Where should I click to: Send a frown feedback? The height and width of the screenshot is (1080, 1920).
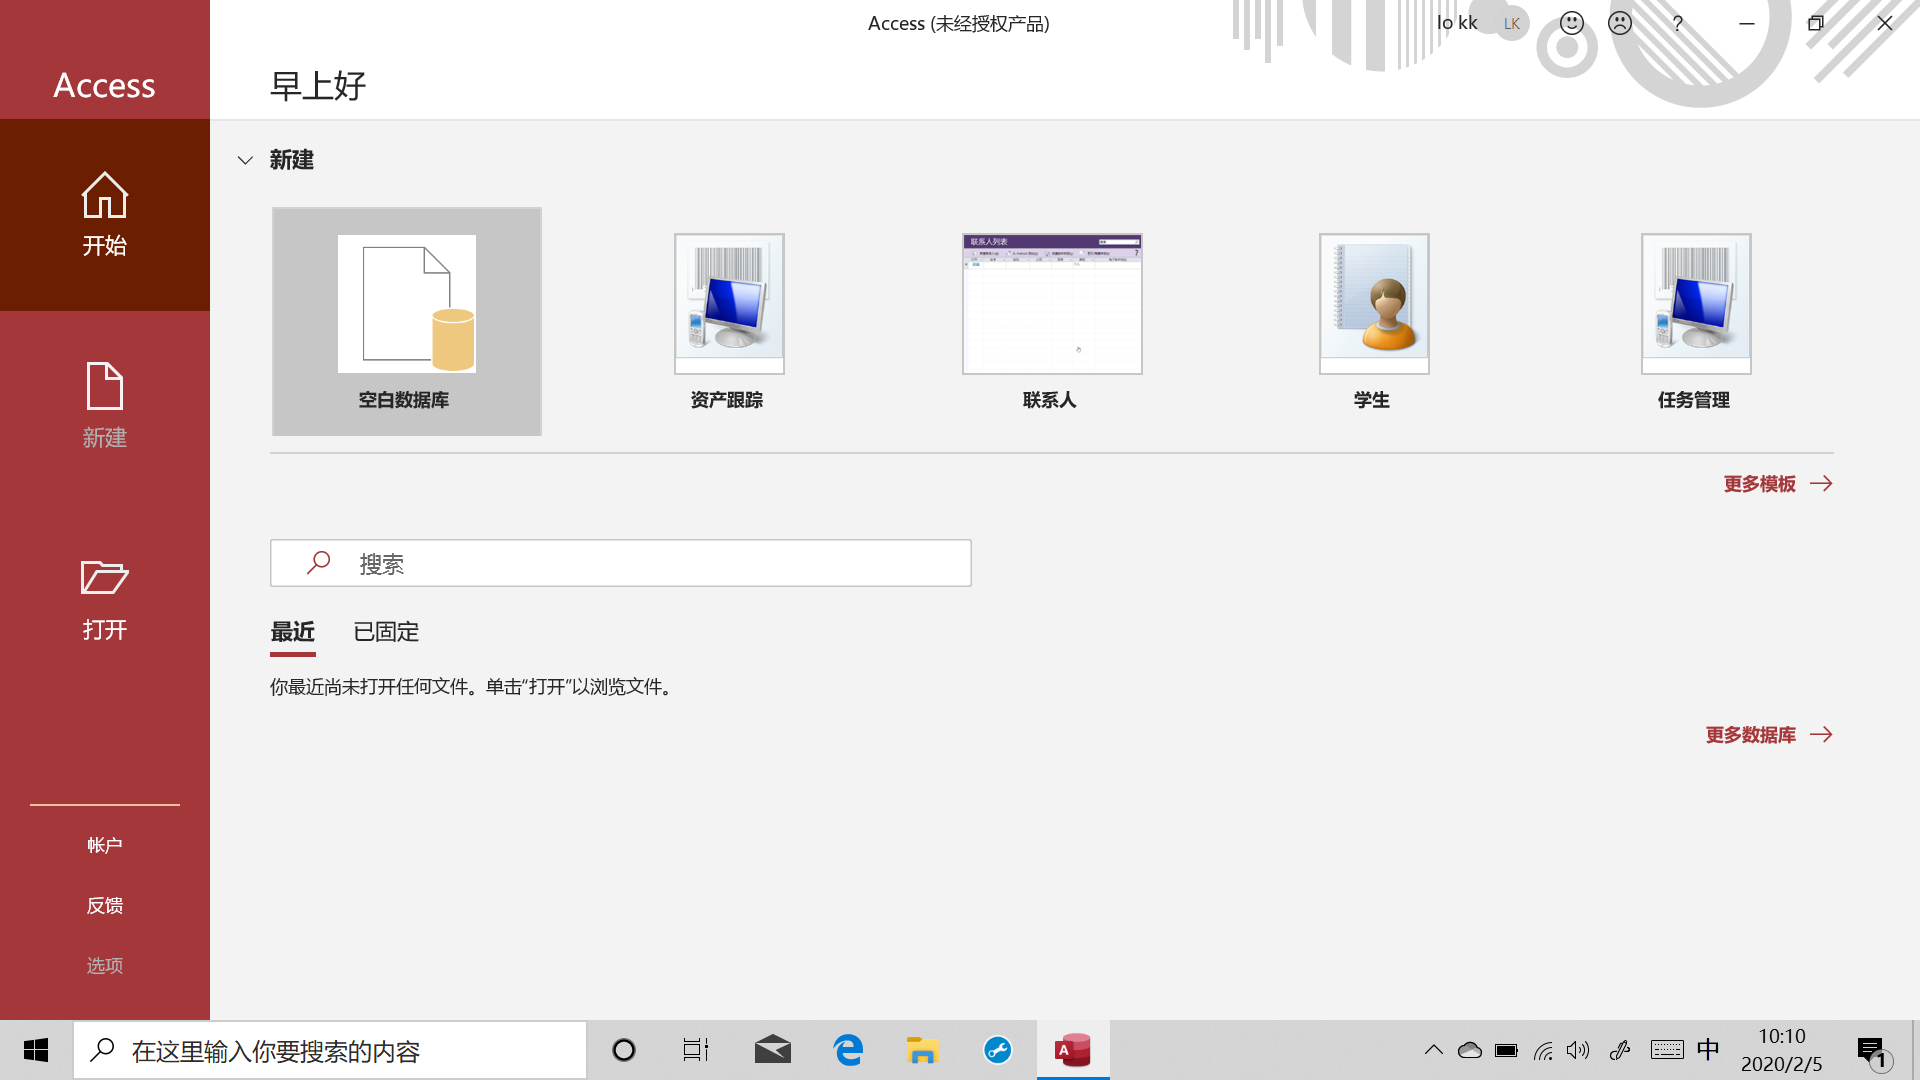coord(1620,23)
